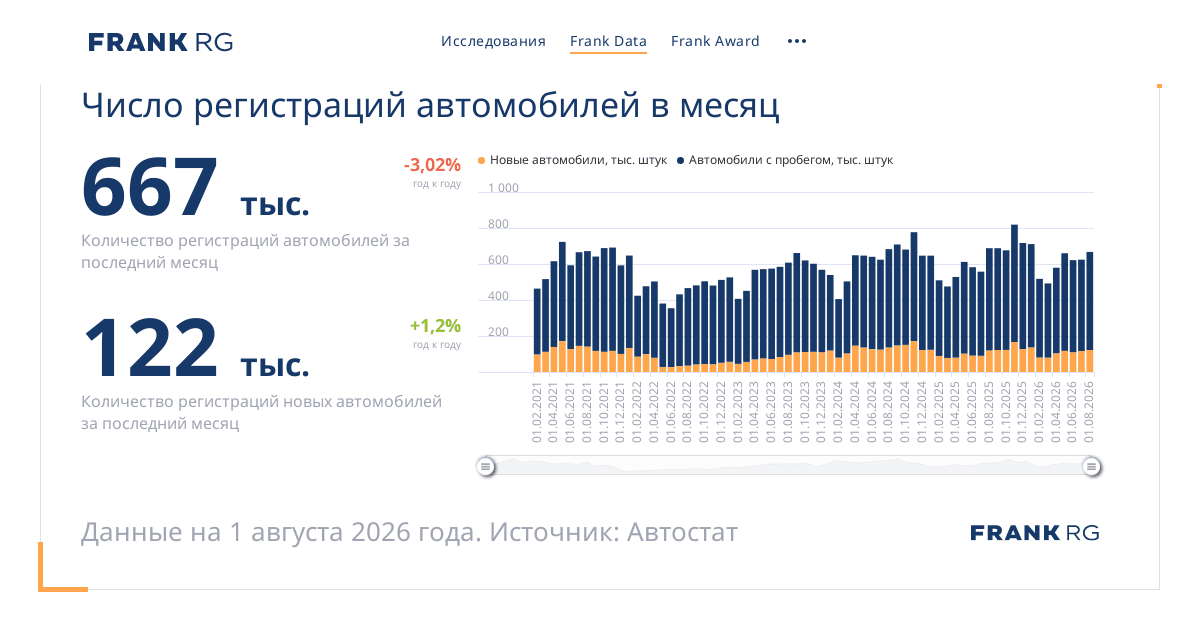Click the last bar for 01.08.2026
Image resolution: width=1200 pixels, height=630 pixels.
pyautogui.click(x=1090, y=312)
